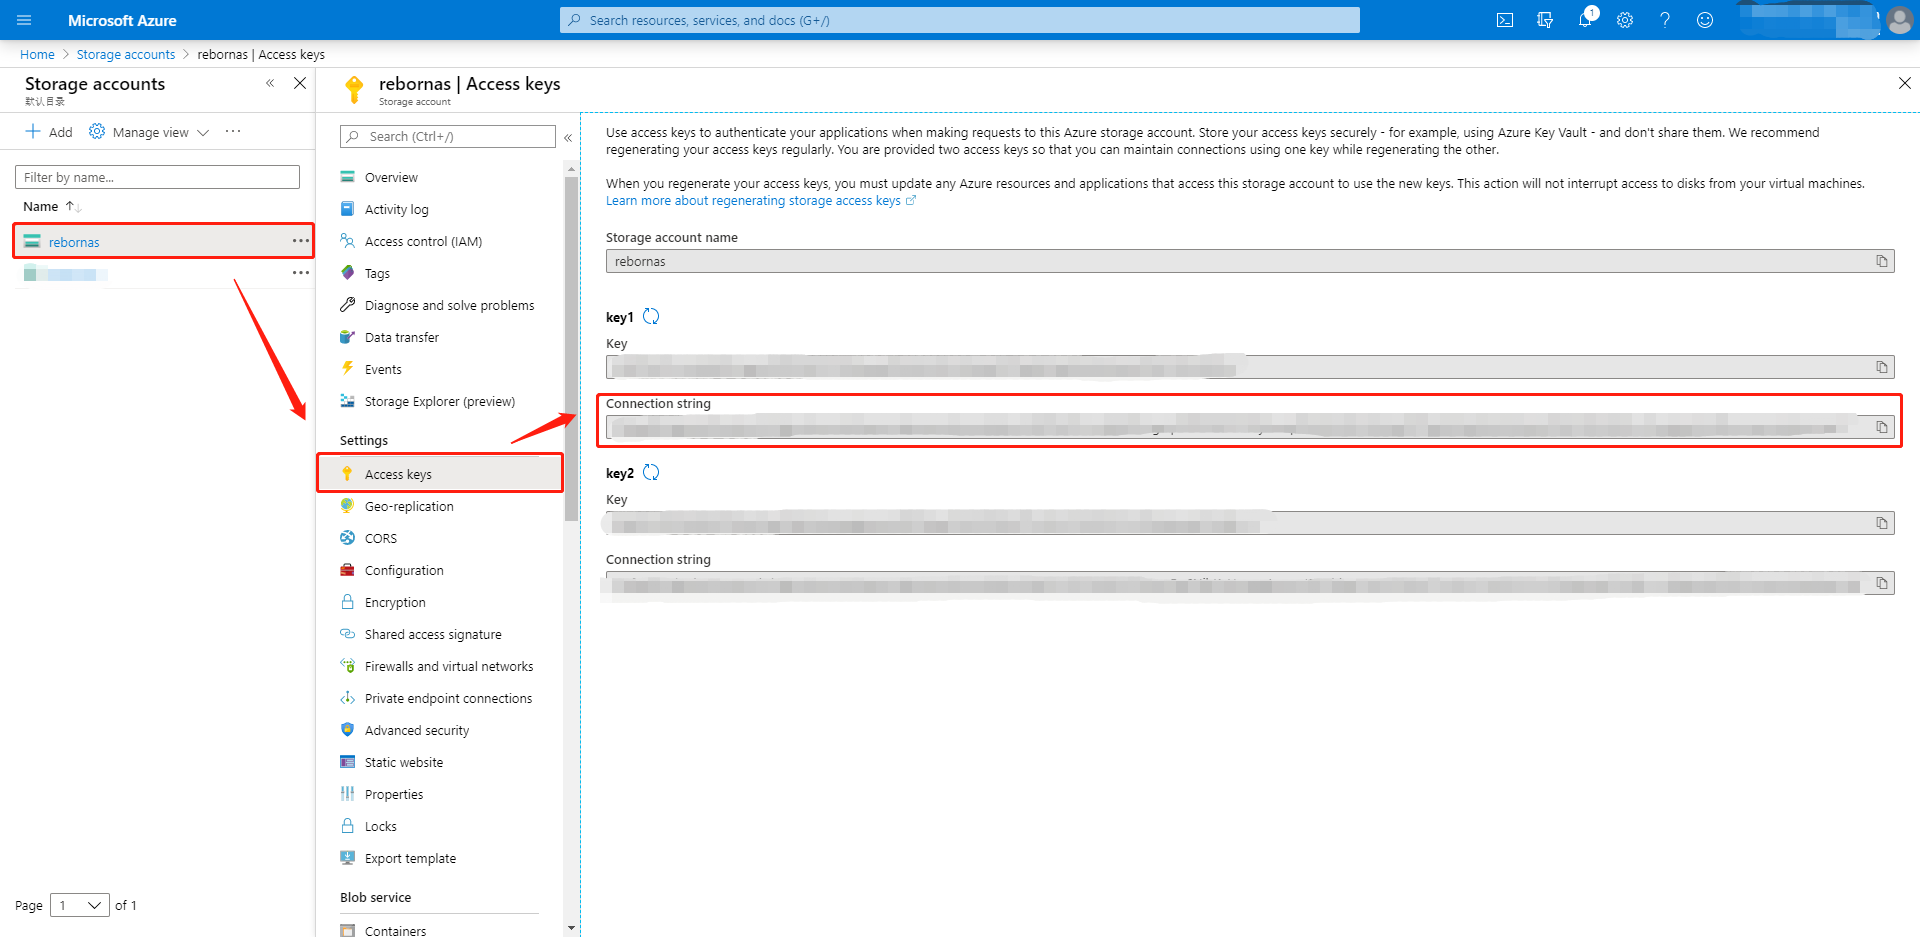Select Firewalls and virtual networks
1920x937 pixels.
[448, 666]
